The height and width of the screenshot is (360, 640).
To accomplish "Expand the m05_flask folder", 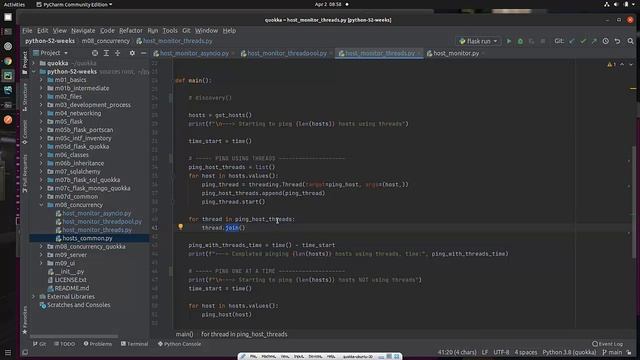I will [41, 122].
